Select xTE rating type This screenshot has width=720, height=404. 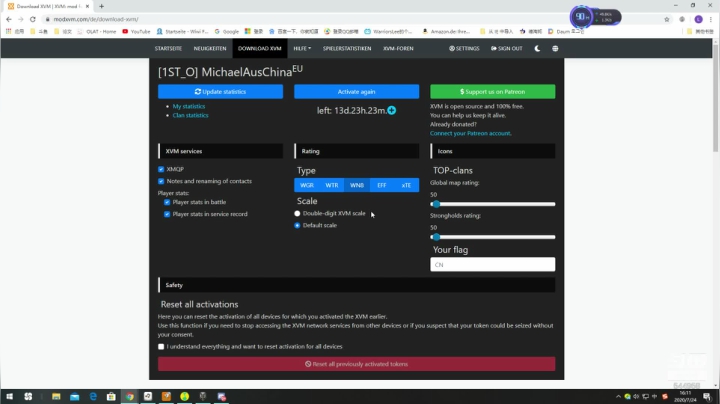coord(406,185)
